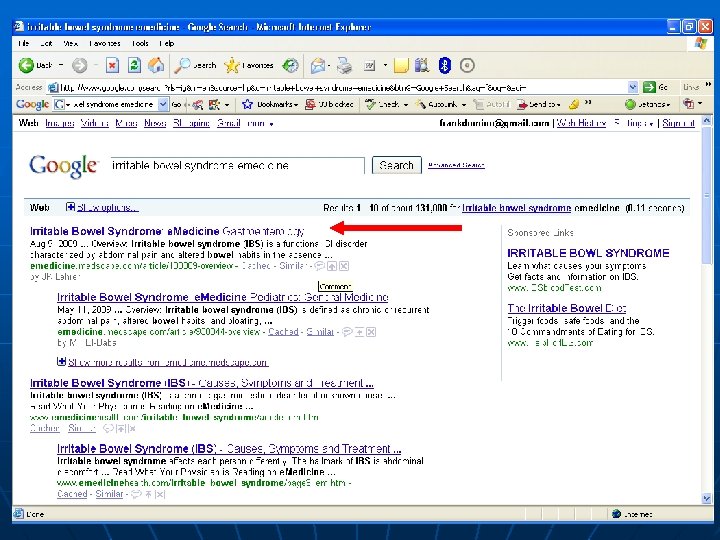
Task: Open the Web History link
Action: click(x=581, y=123)
